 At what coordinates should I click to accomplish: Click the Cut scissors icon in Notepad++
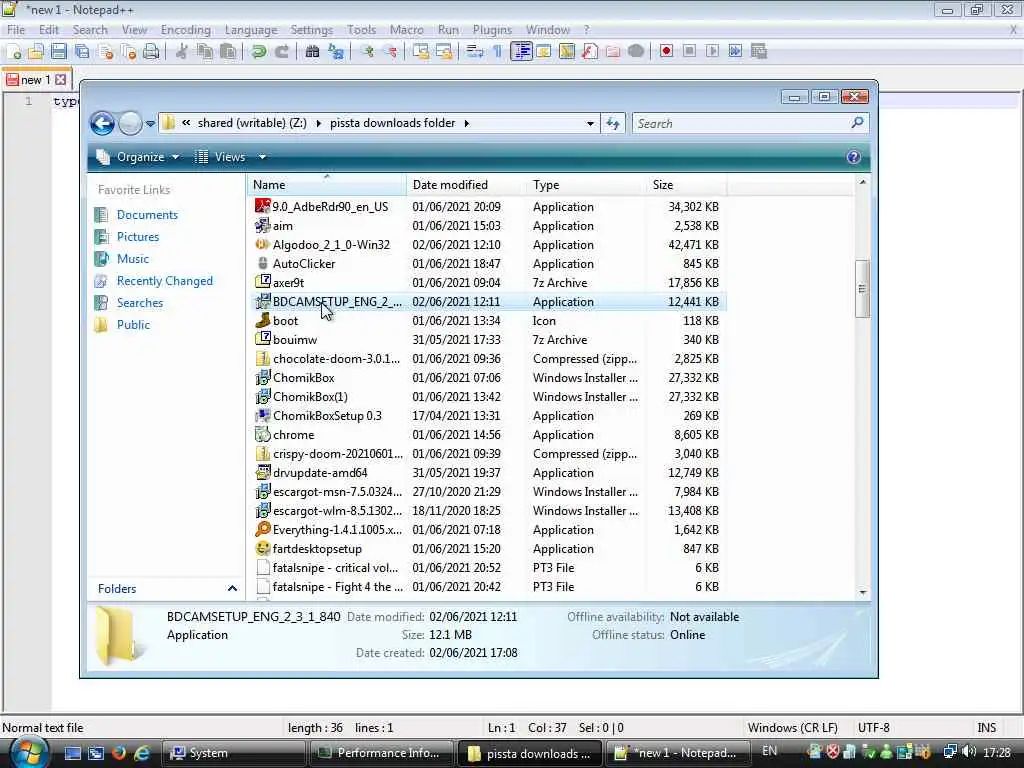[x=182, y=52]
